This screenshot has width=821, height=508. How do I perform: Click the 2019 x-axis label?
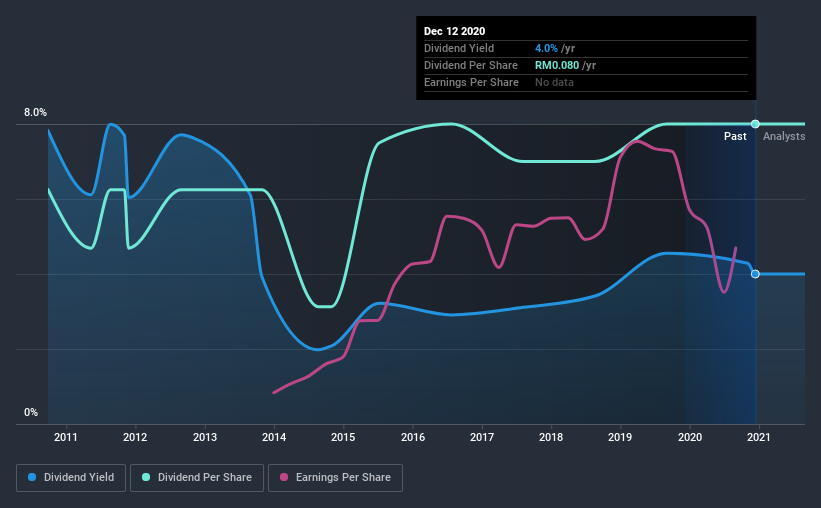[x=620, y=437]
